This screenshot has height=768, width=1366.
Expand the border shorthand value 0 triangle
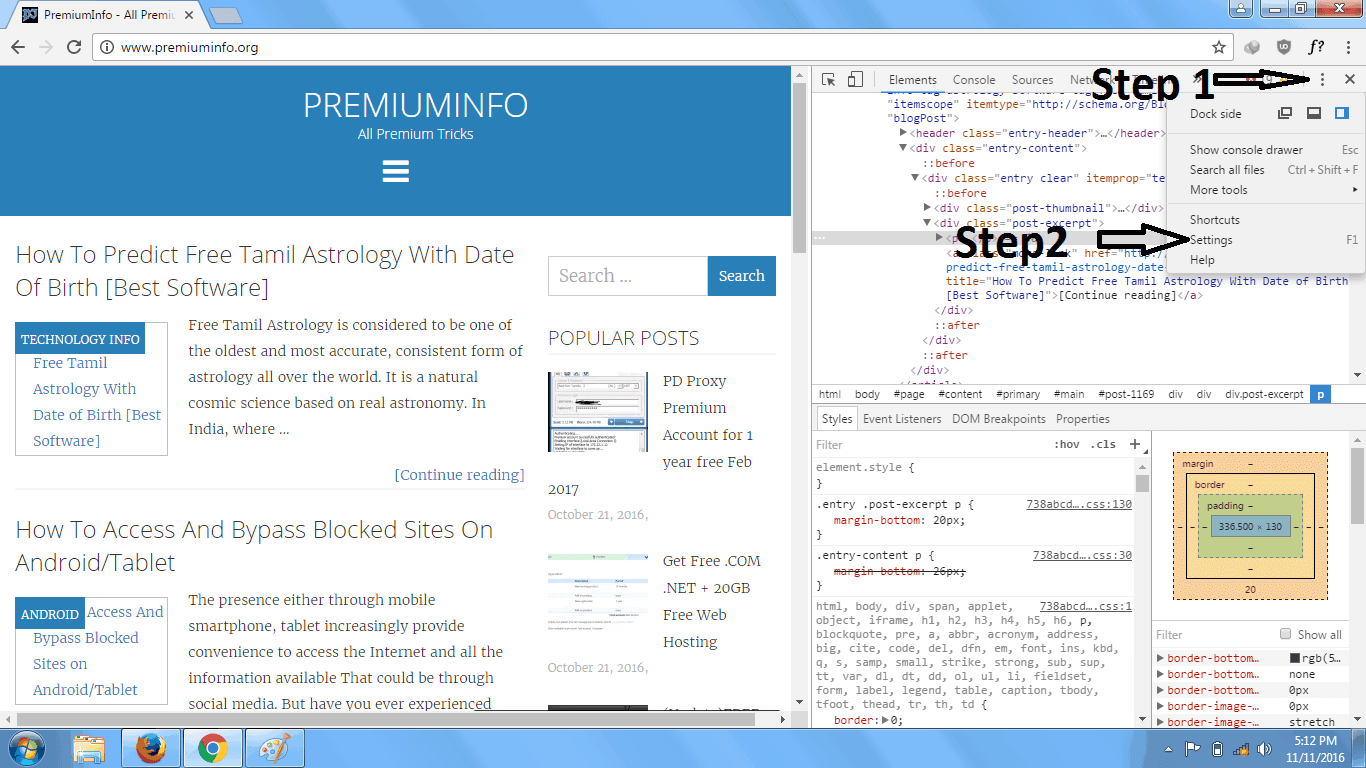pos(884,720)
